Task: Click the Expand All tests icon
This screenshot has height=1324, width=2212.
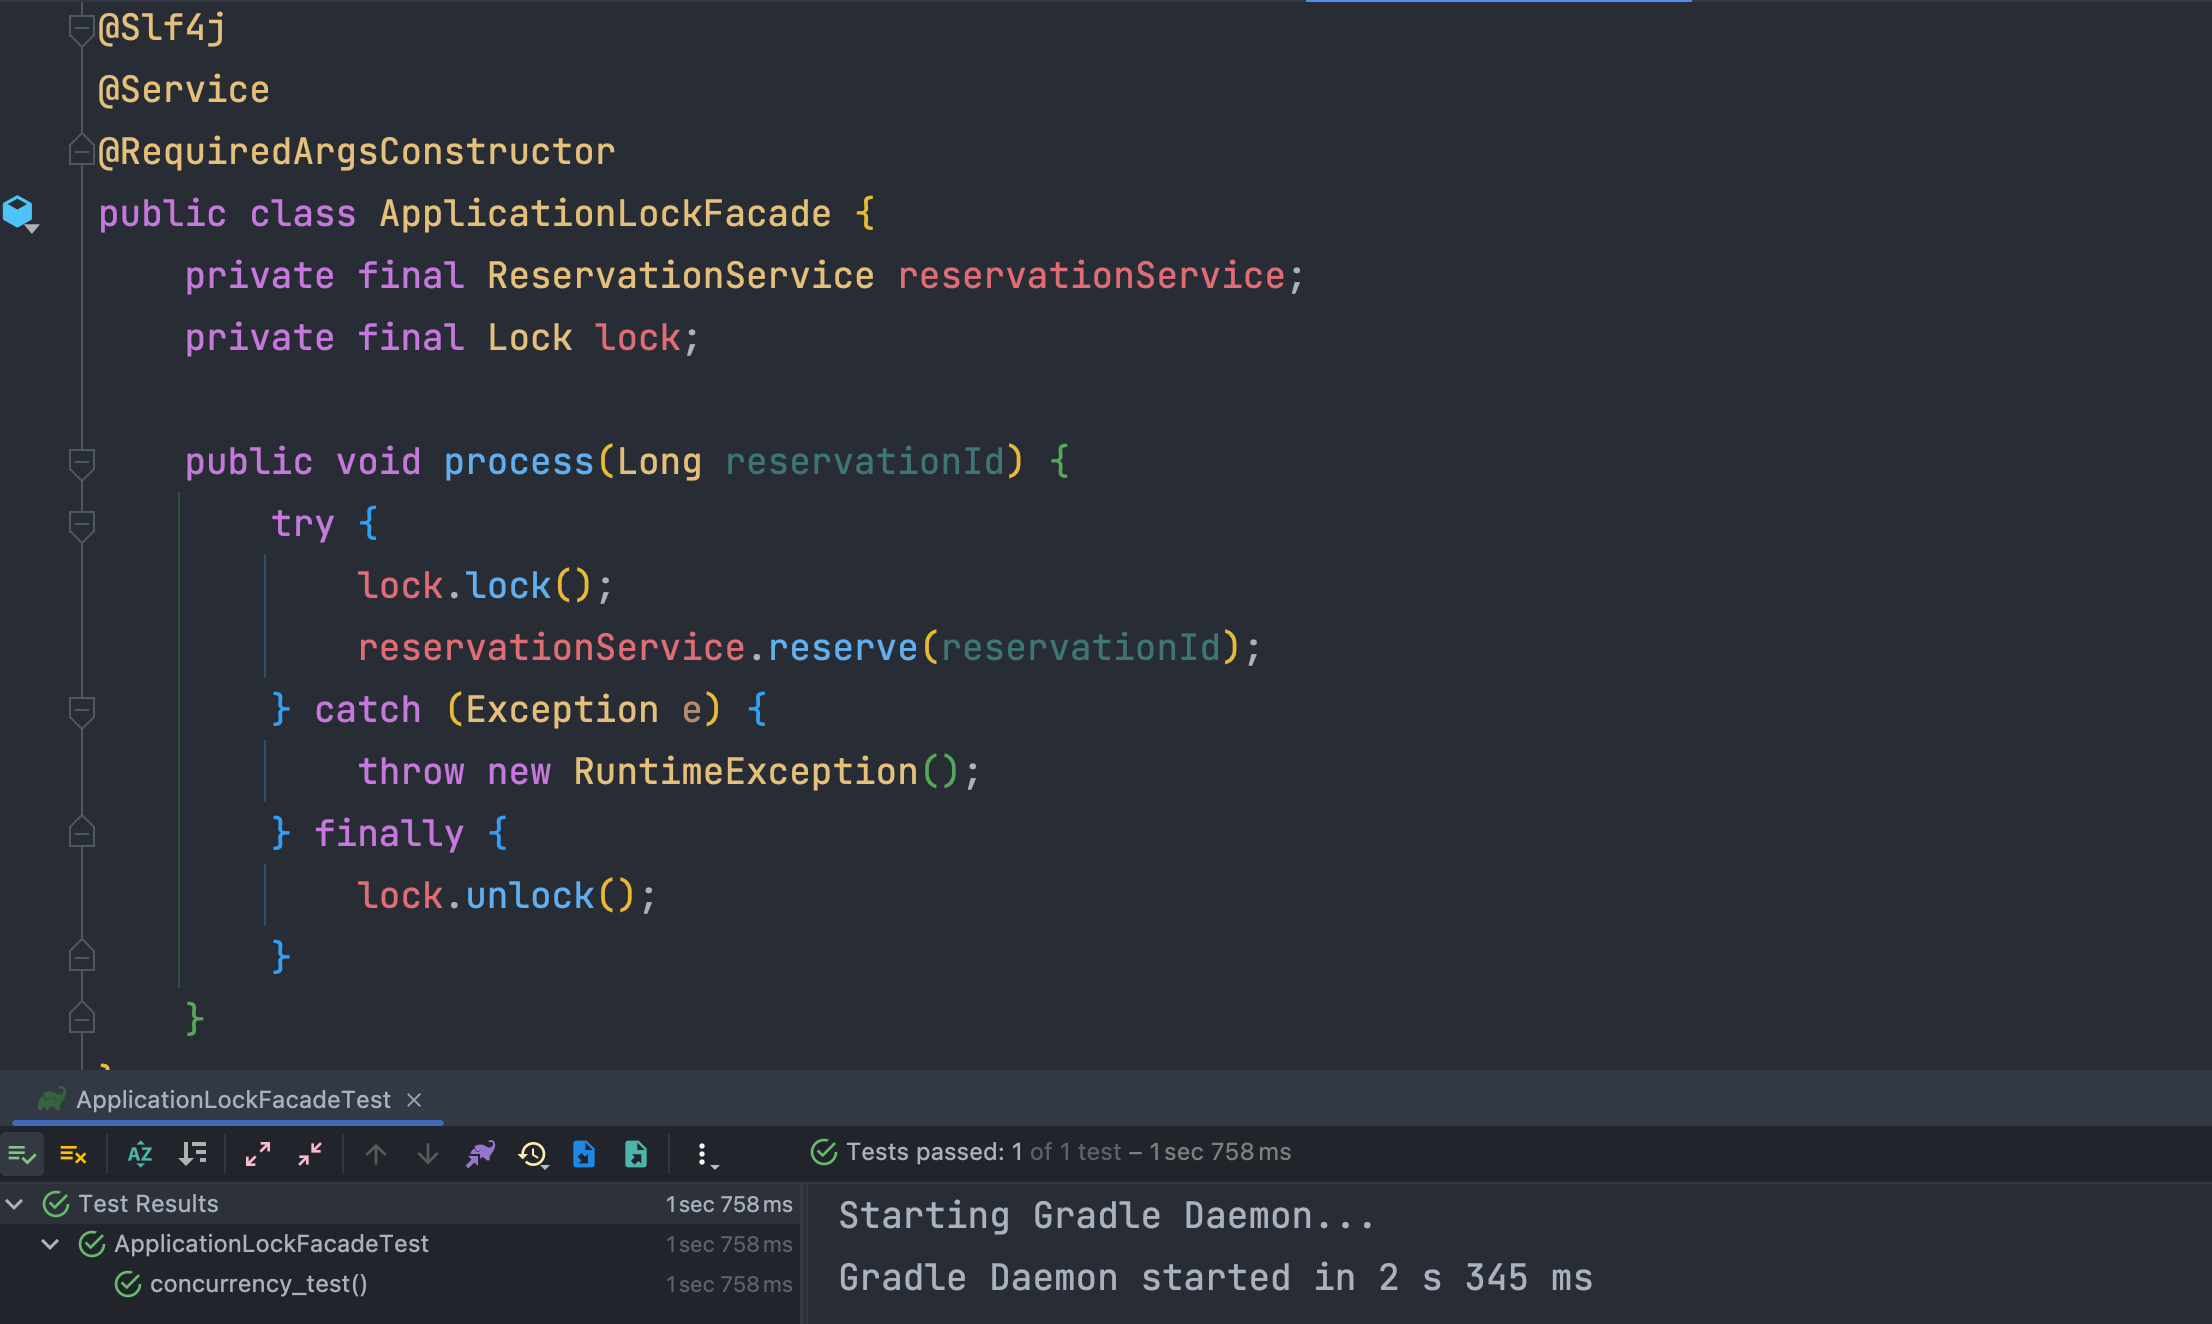Action: click(x=258, y=1155)
